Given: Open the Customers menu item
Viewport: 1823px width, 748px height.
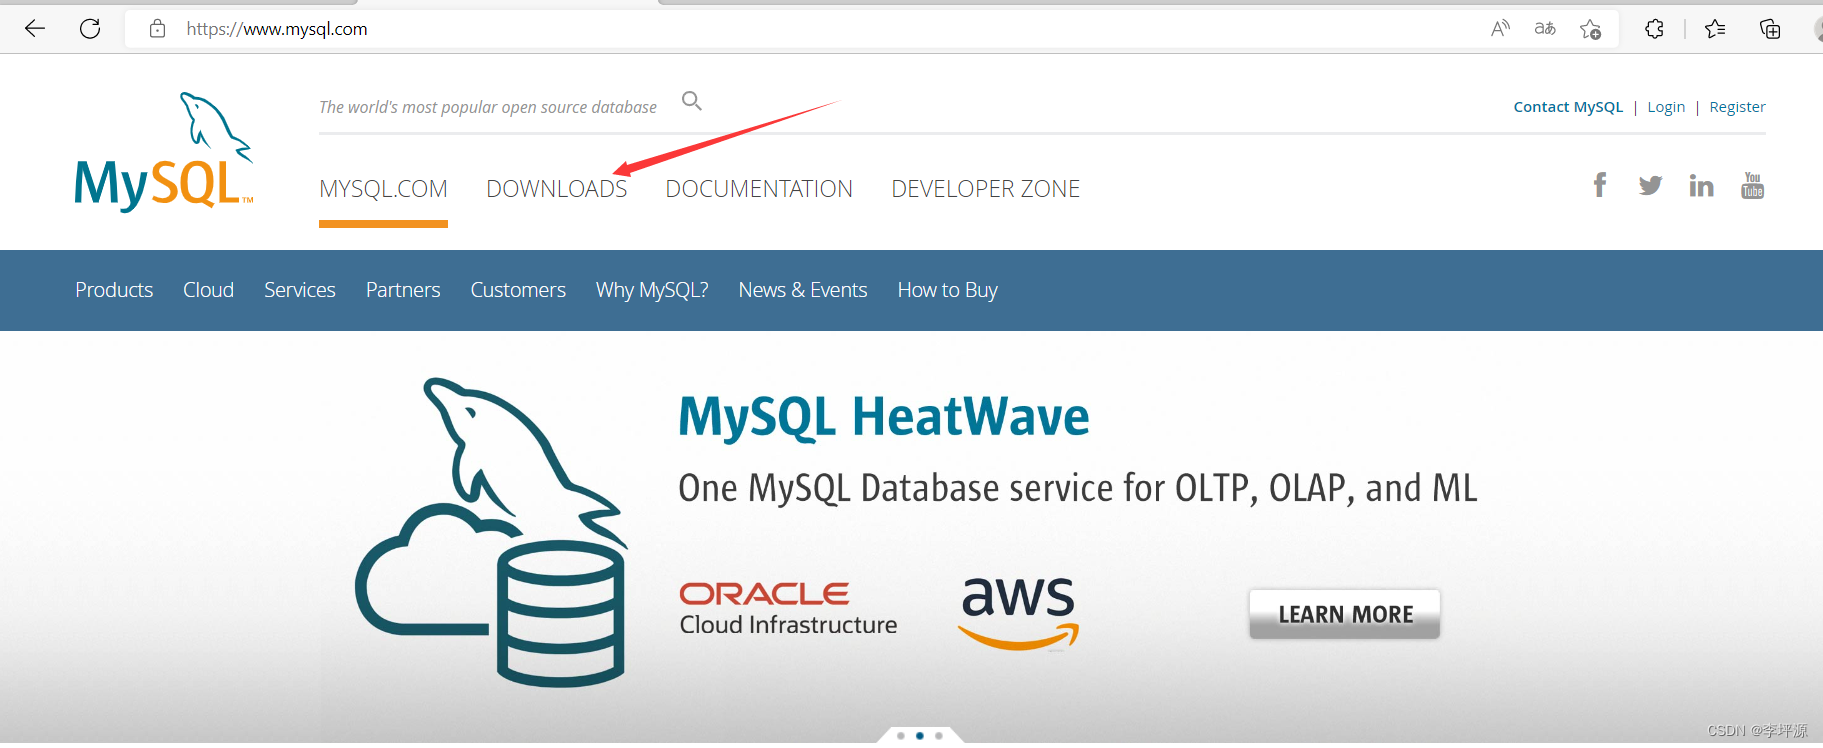Looking at the screenshot, I should [x=518, y=290].
